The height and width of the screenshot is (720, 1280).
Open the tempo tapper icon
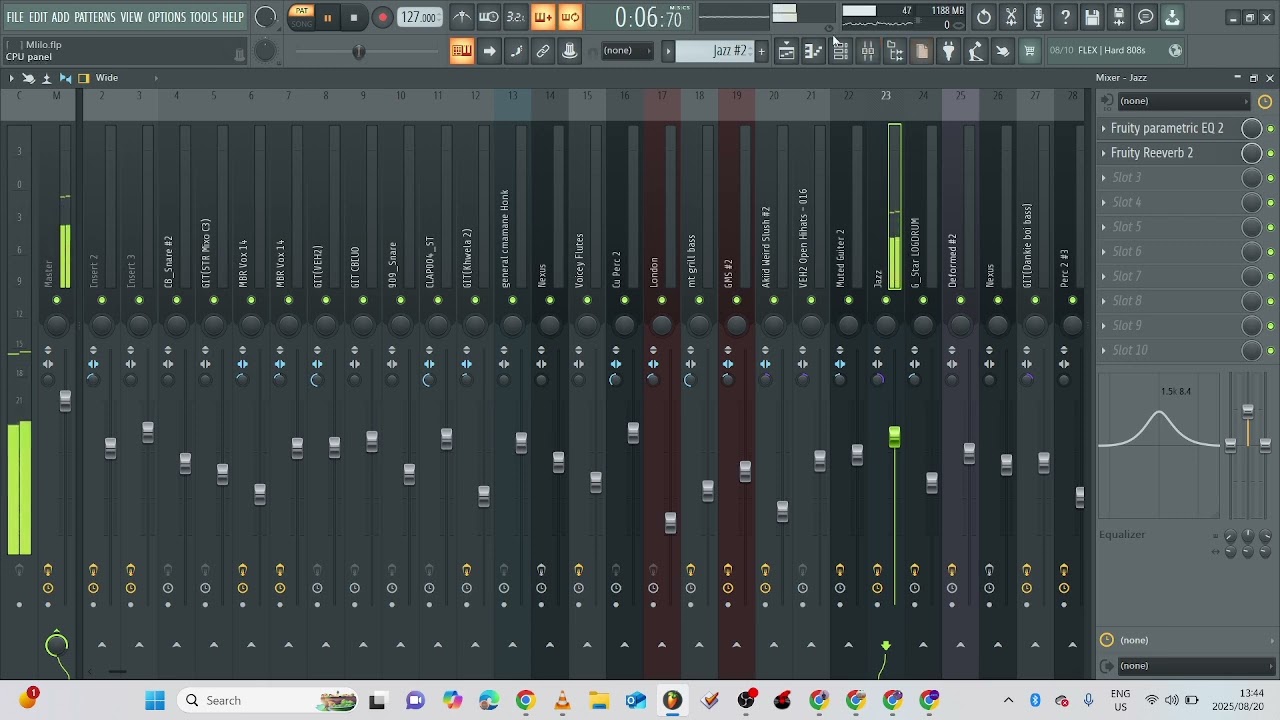975,51
